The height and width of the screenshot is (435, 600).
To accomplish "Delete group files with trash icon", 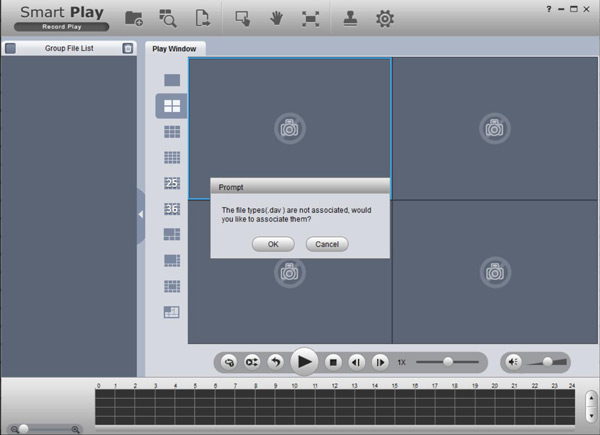I will (128, 48).
